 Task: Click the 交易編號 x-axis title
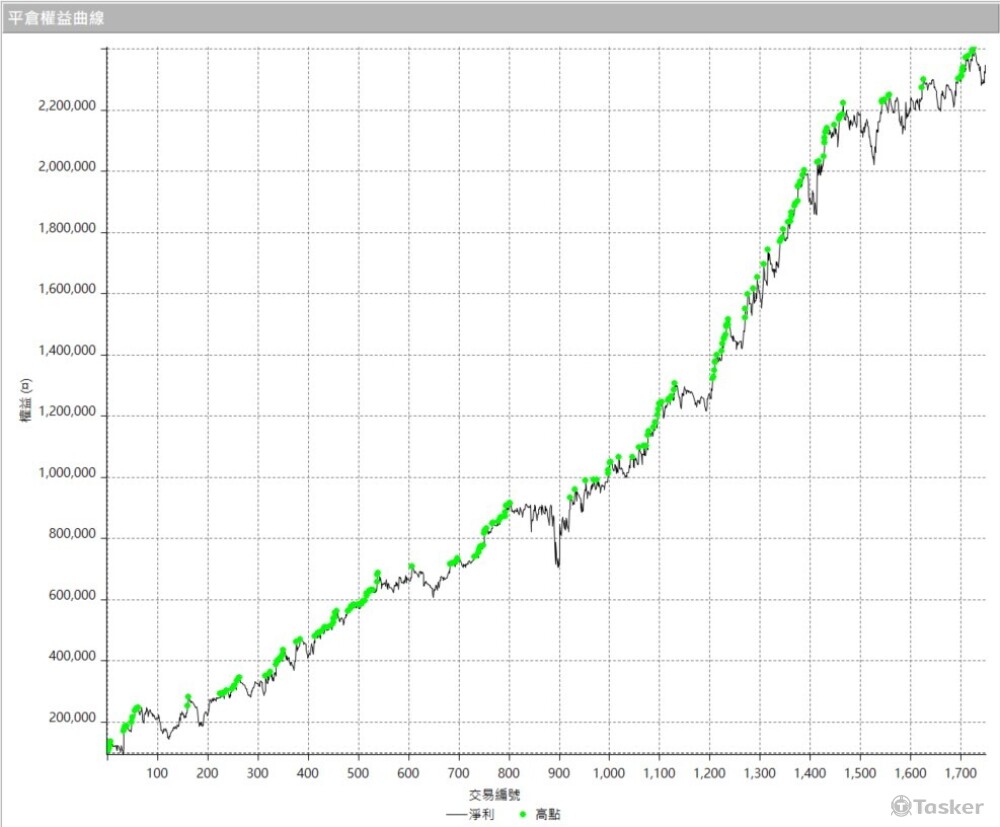(490, 794)
